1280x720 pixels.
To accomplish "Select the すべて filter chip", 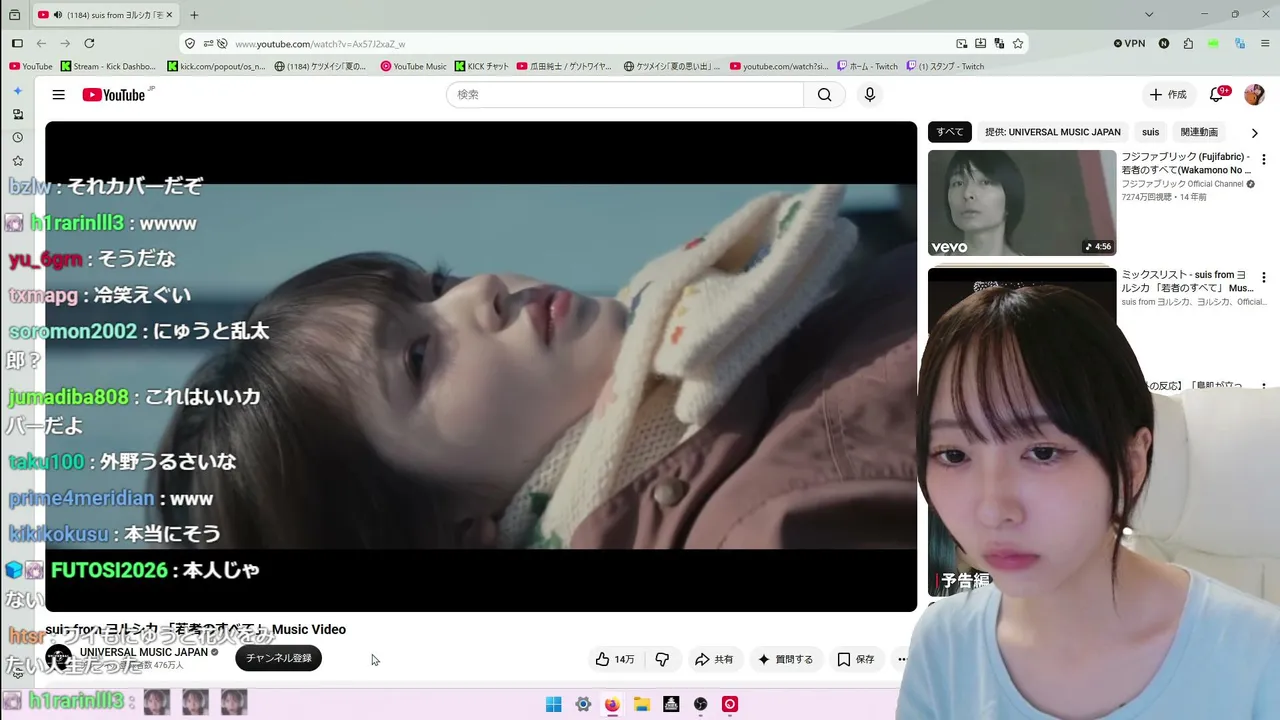I will tap(950, 132).
